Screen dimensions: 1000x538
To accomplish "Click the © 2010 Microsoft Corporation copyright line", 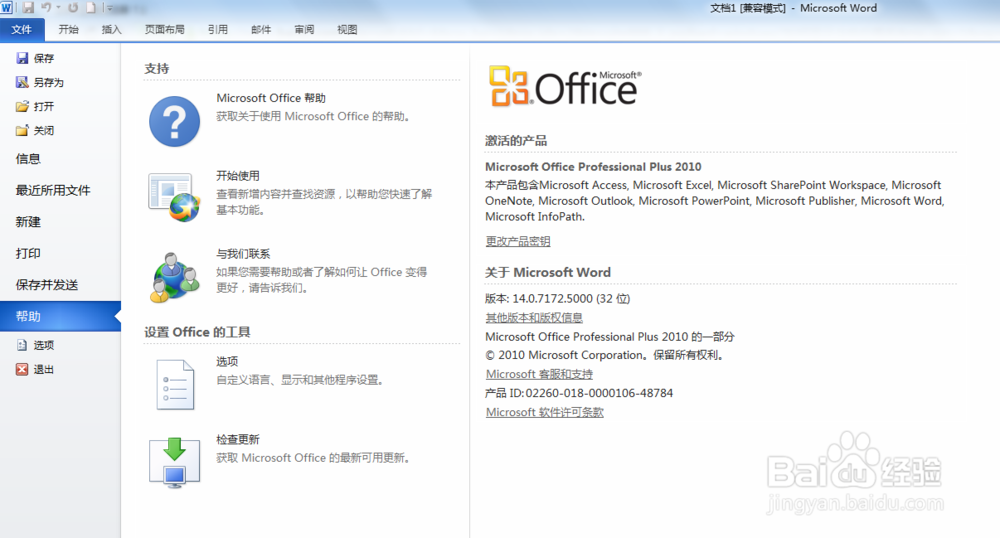I will pyautogui.click(x=606, y=355).
